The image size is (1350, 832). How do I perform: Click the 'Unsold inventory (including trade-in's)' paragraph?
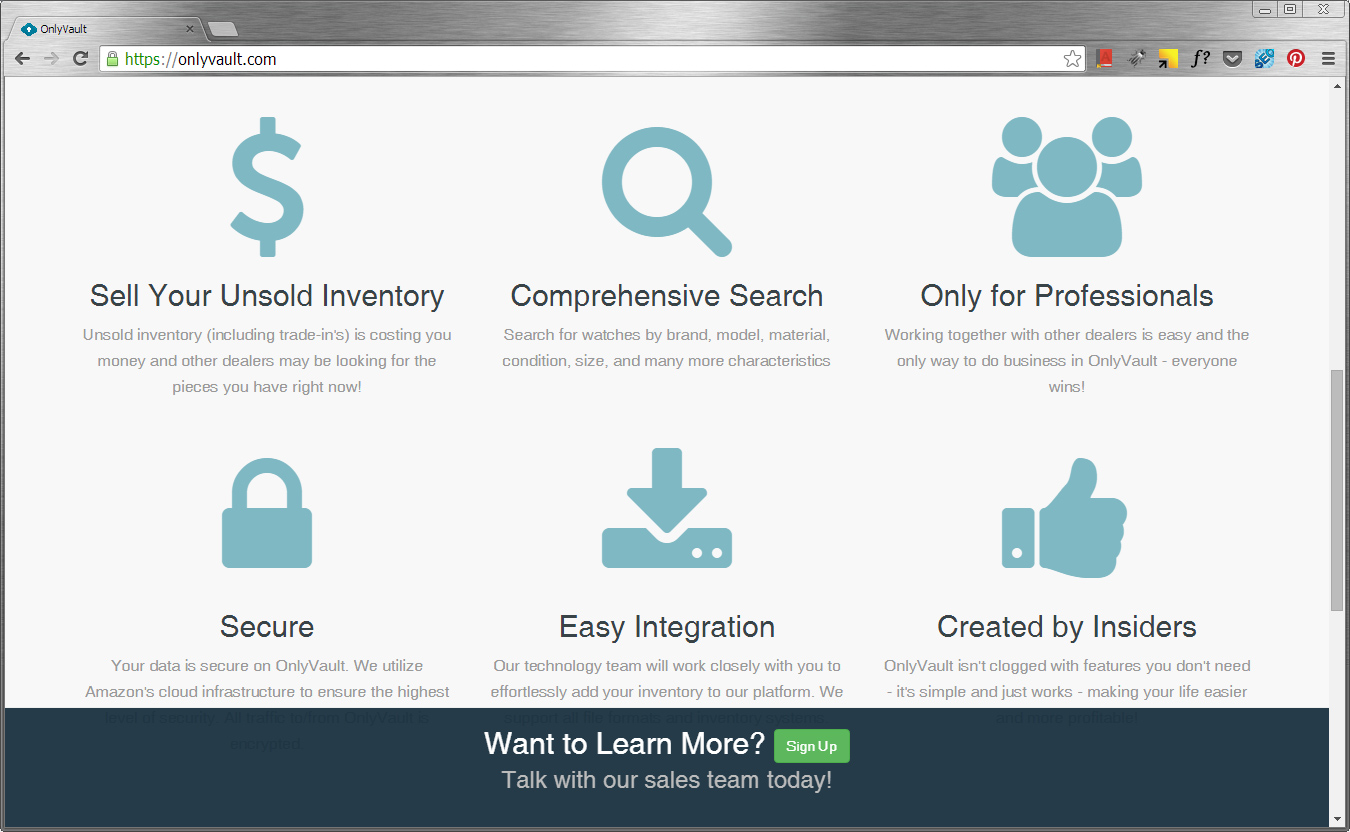267,361
